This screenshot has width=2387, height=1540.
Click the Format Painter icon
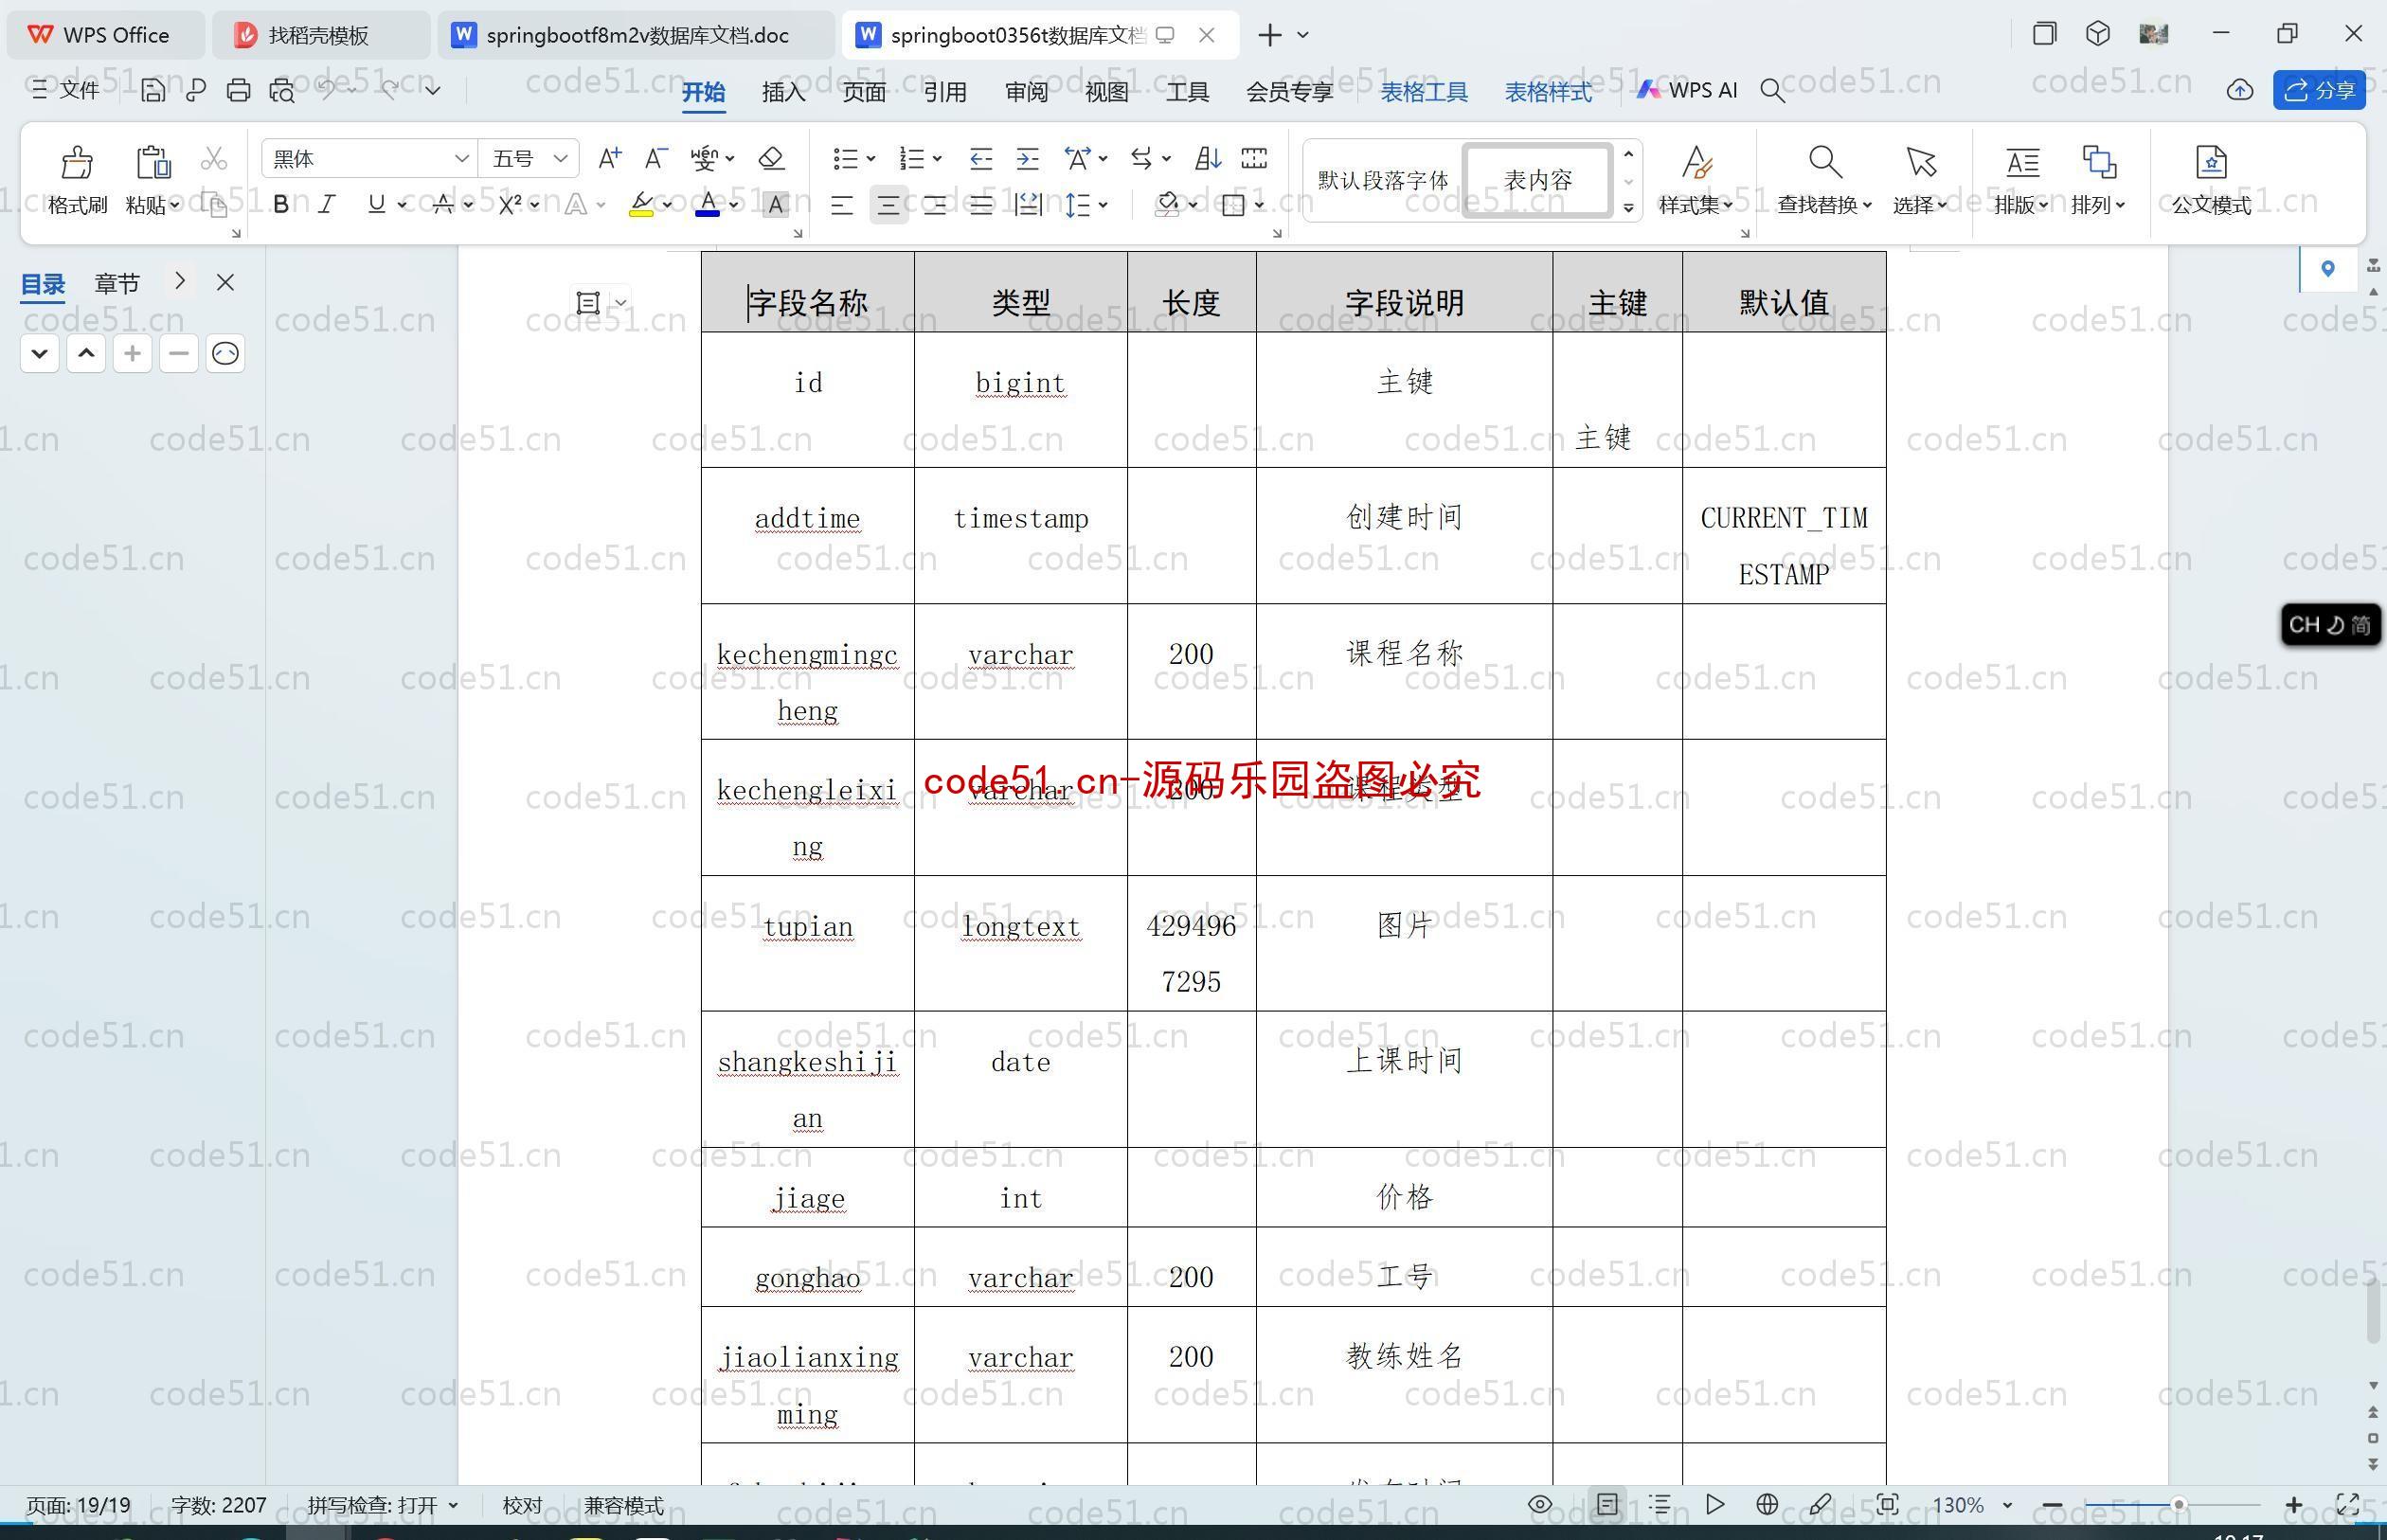[x=77, y=162]
